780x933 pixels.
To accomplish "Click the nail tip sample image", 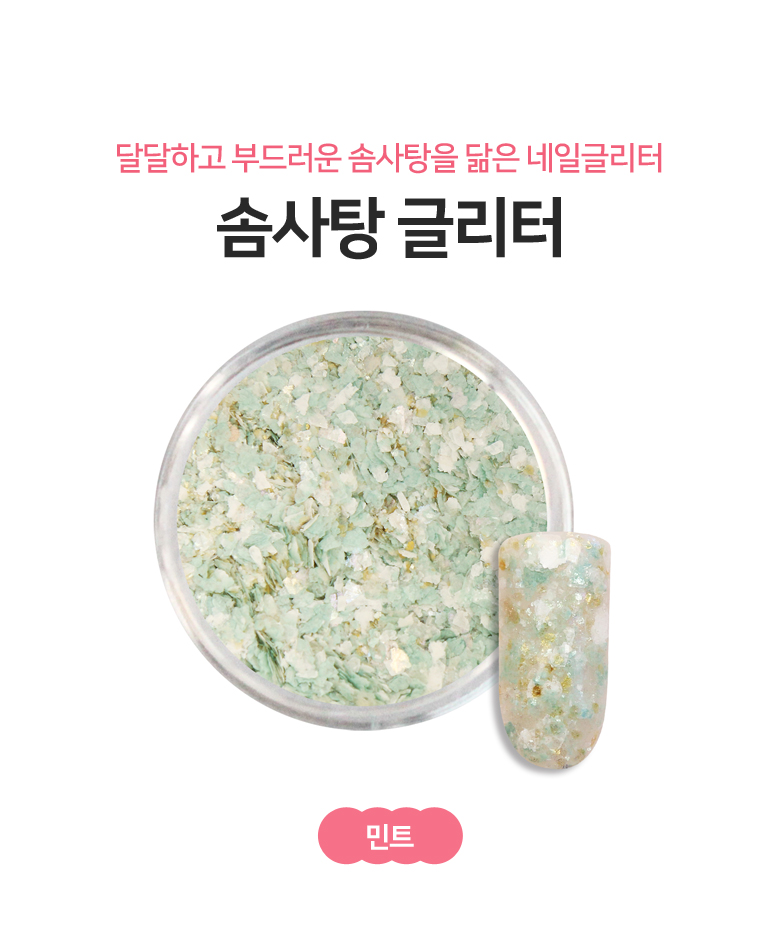I will click(x=555, y=650).
